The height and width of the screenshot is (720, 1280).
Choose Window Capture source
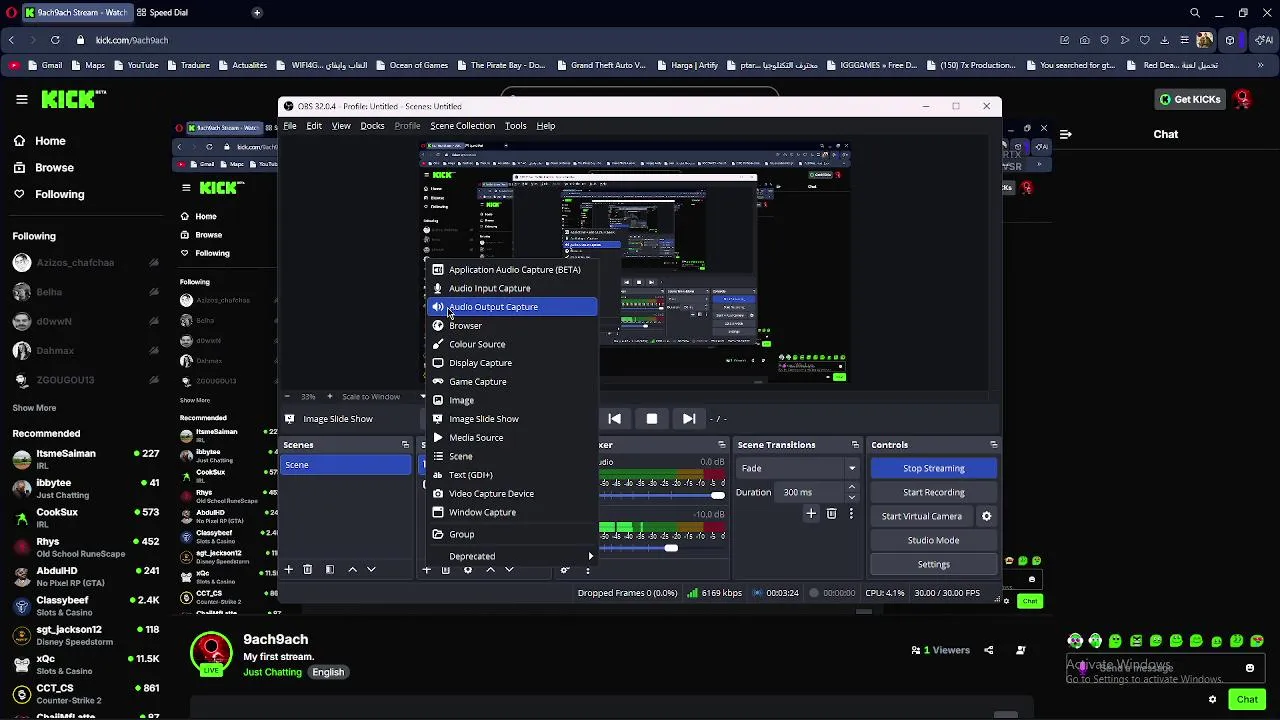coord(512,512)
